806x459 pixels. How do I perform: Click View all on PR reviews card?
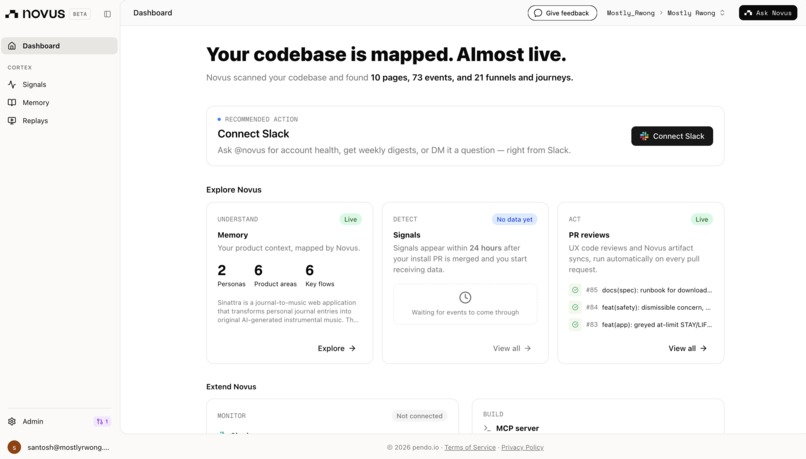688,348
